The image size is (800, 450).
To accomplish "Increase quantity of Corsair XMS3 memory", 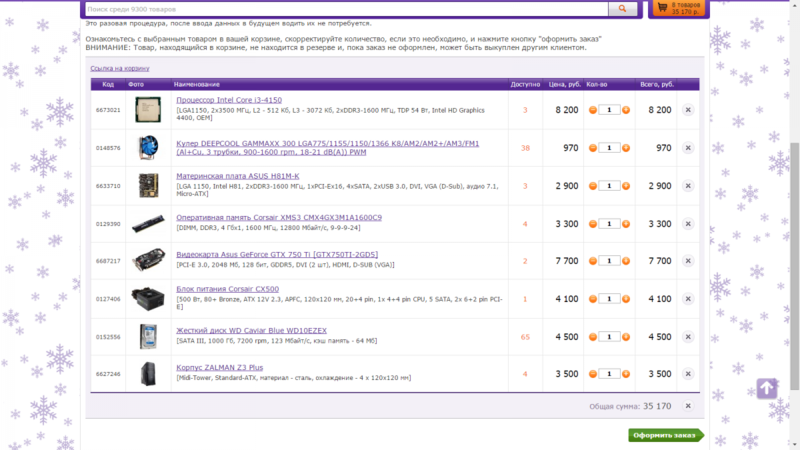I will pyautogui.click(x=626, y=224).
